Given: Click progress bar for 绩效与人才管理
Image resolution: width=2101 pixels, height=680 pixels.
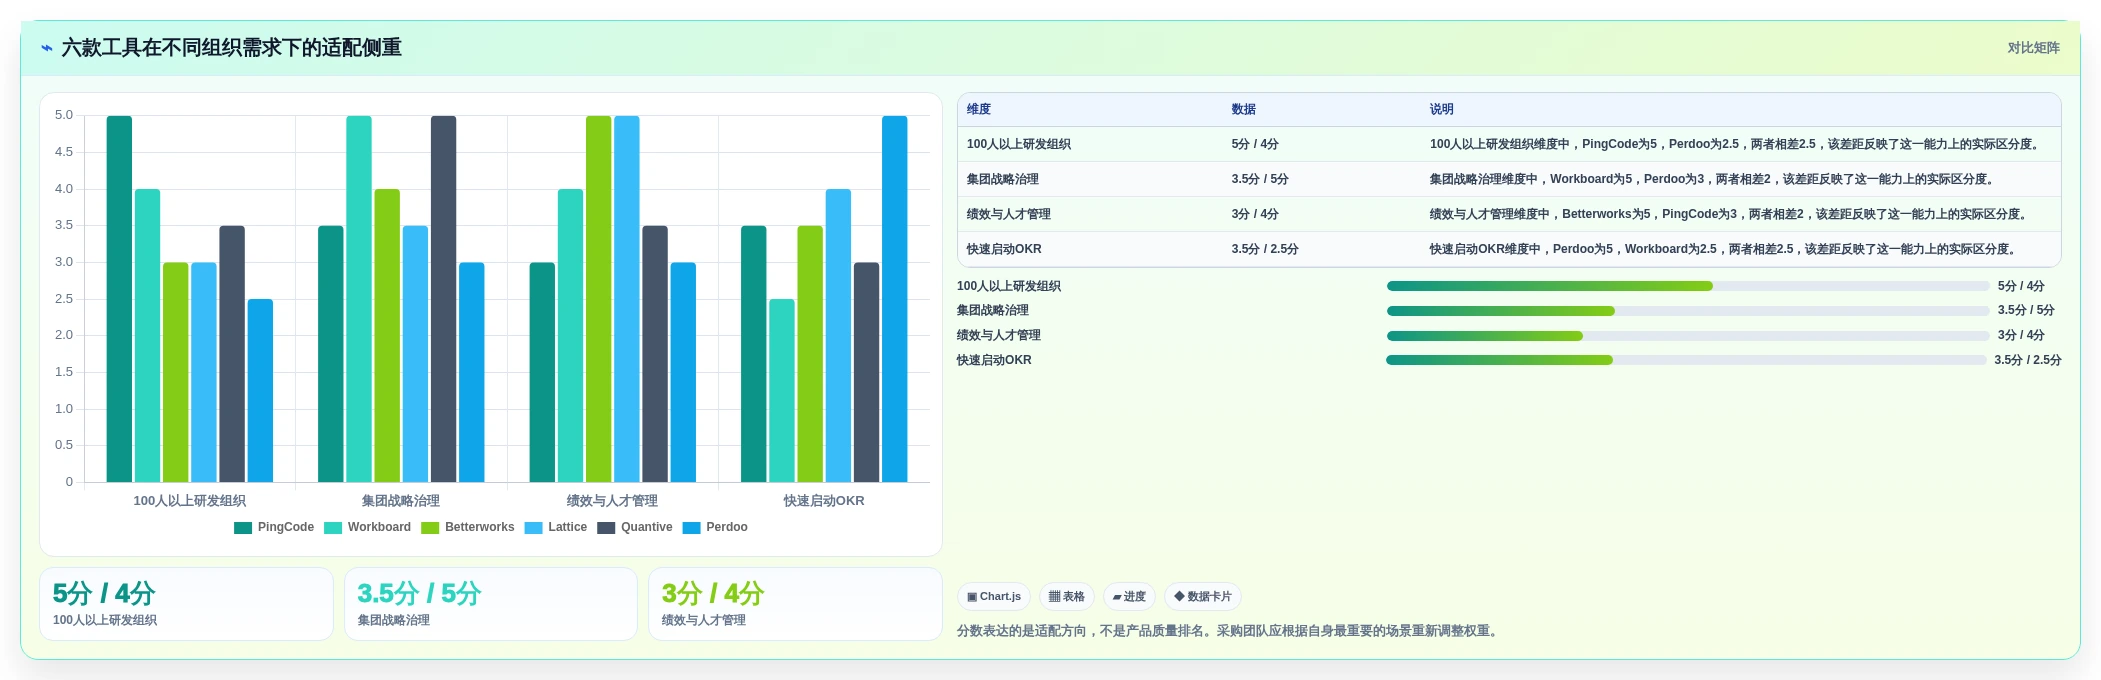Looking at the screenshot, I should 1688,336.
